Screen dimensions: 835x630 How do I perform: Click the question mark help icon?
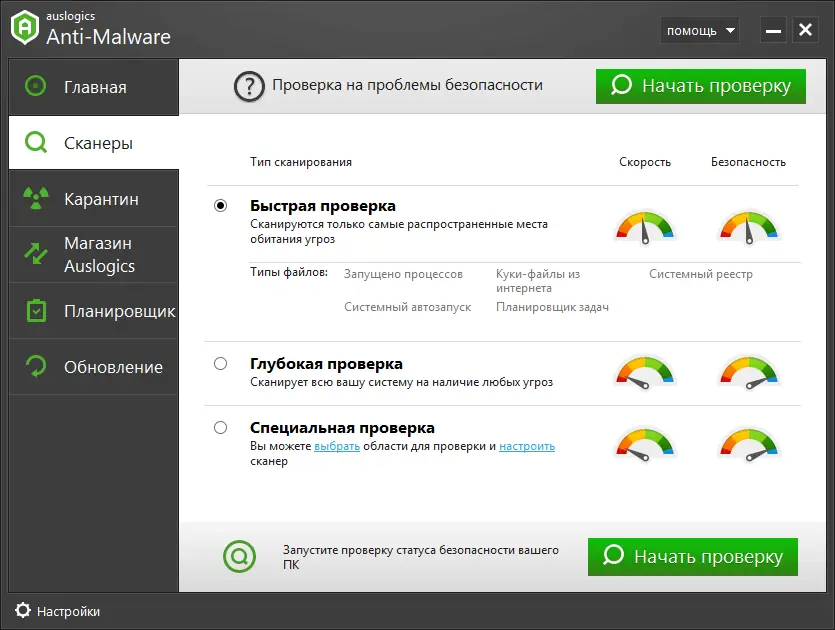[249, 86]
